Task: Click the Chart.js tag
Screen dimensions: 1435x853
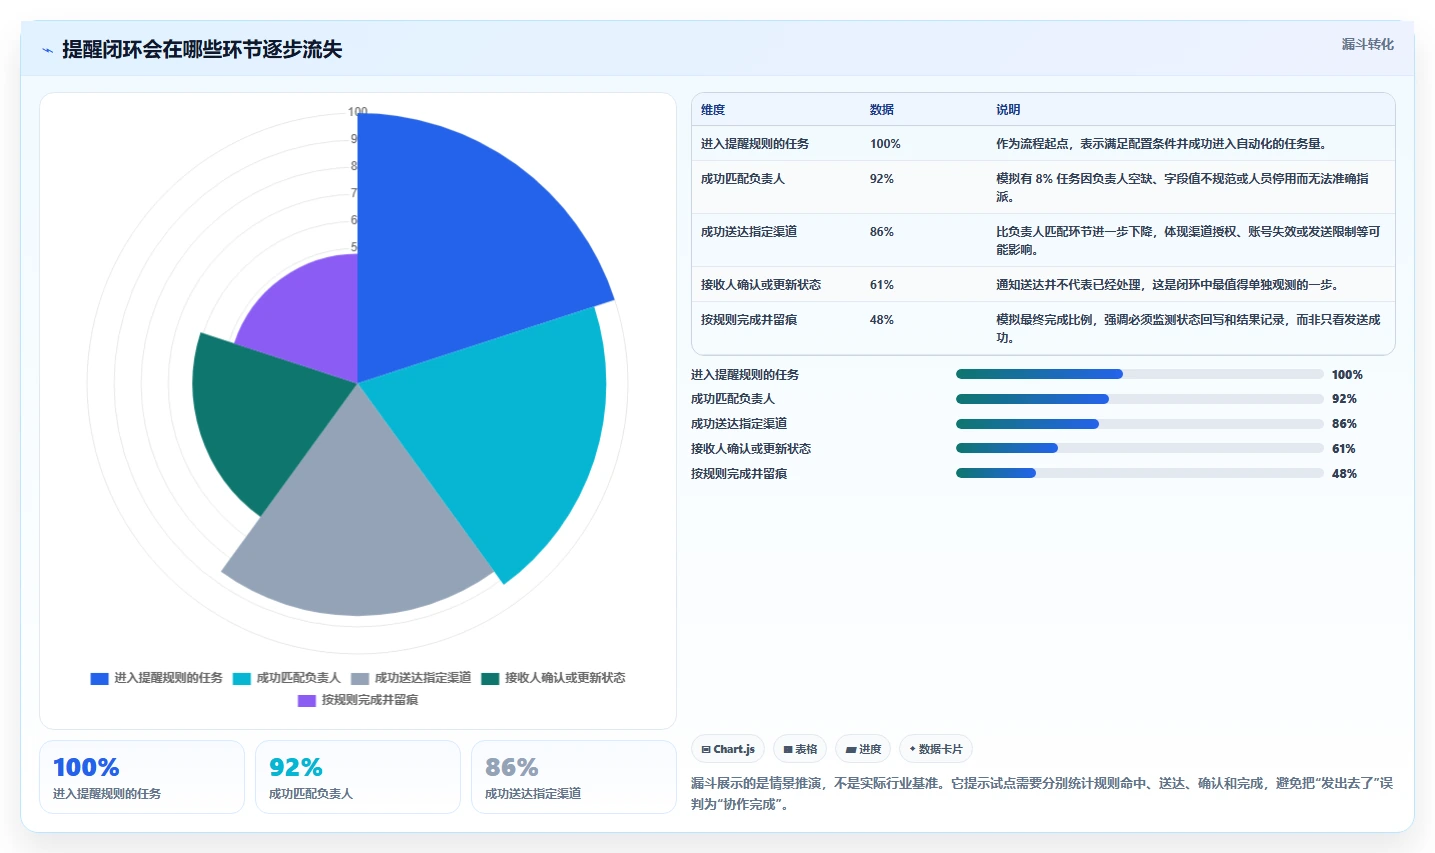Action: [728, 749]
